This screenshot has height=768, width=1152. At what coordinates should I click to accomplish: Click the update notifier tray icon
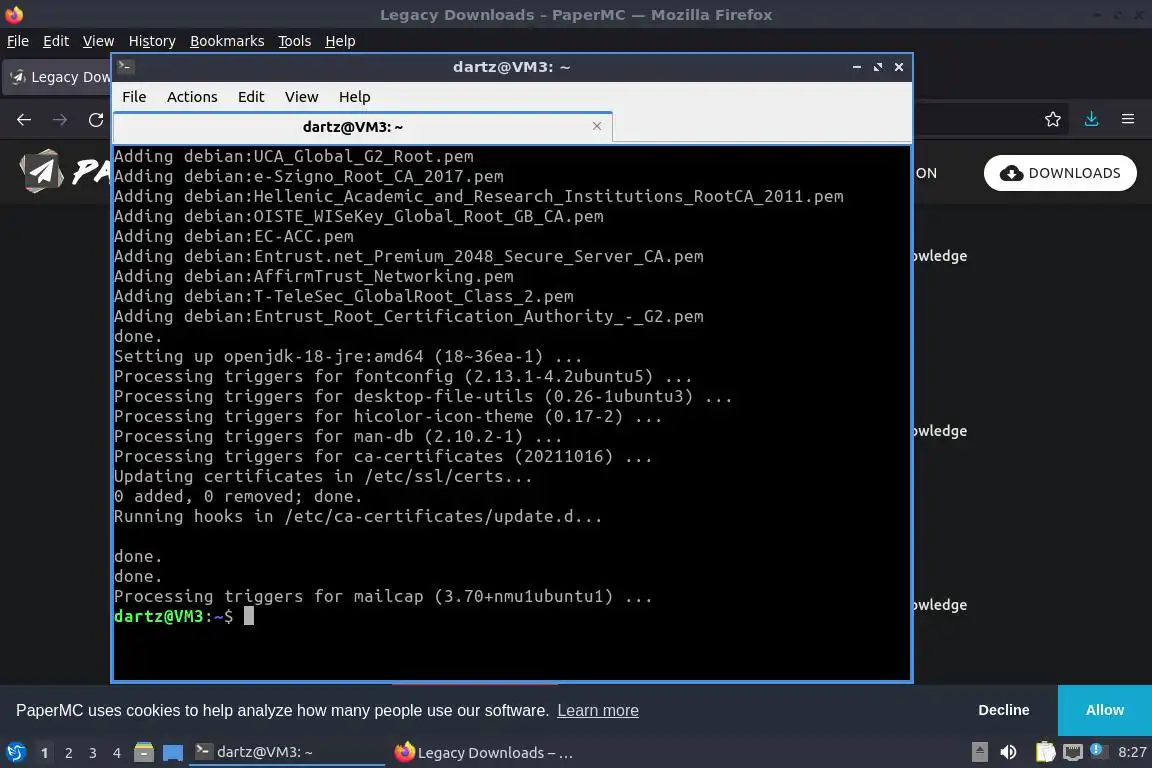[1097, 750]
